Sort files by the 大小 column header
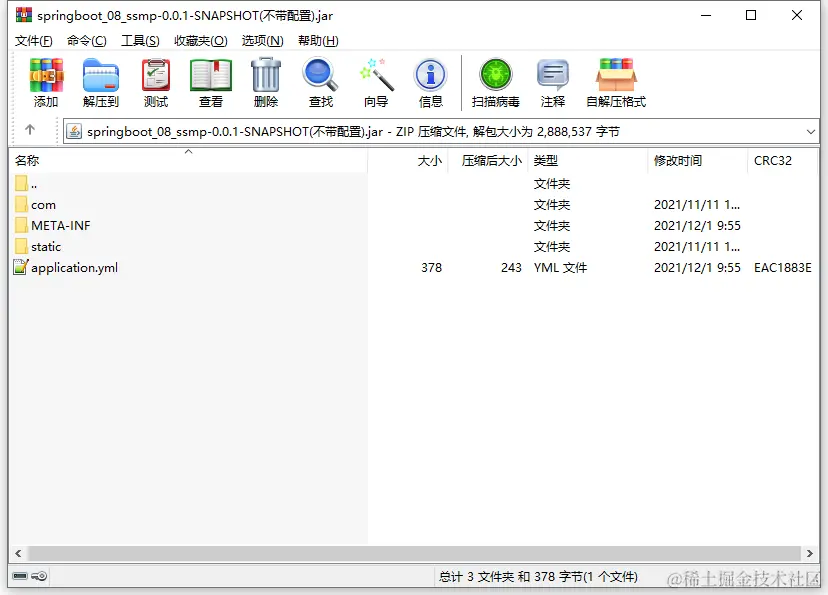828x595 pixels. click(430, 160)
